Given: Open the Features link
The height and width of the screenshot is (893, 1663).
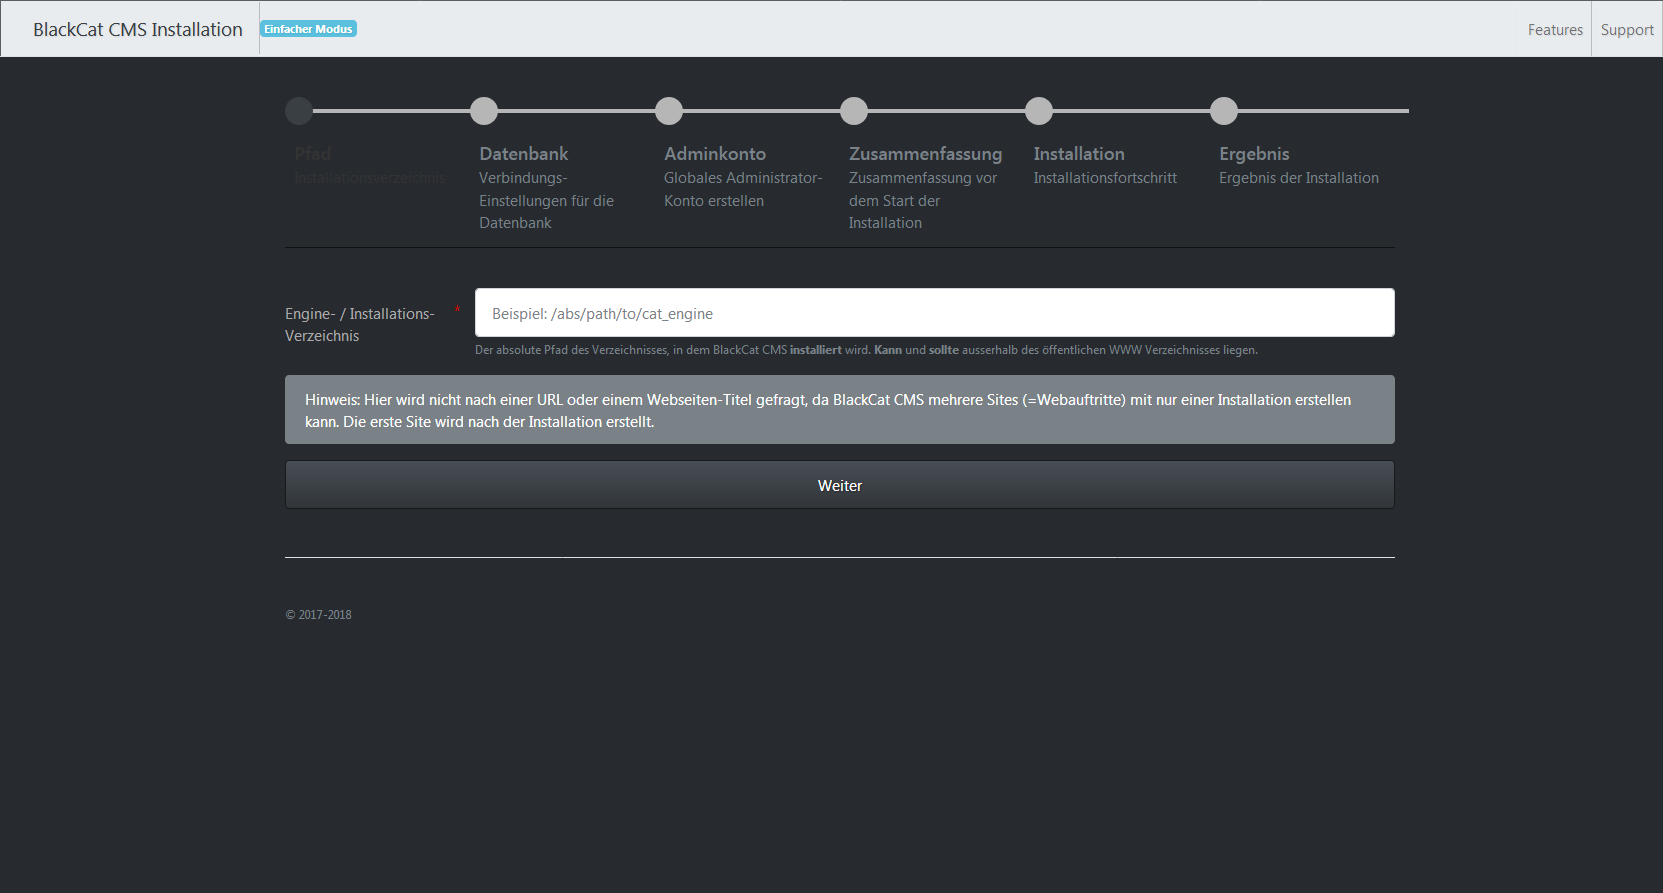Looking at the screenshot, I should [x=1555, y=30].
